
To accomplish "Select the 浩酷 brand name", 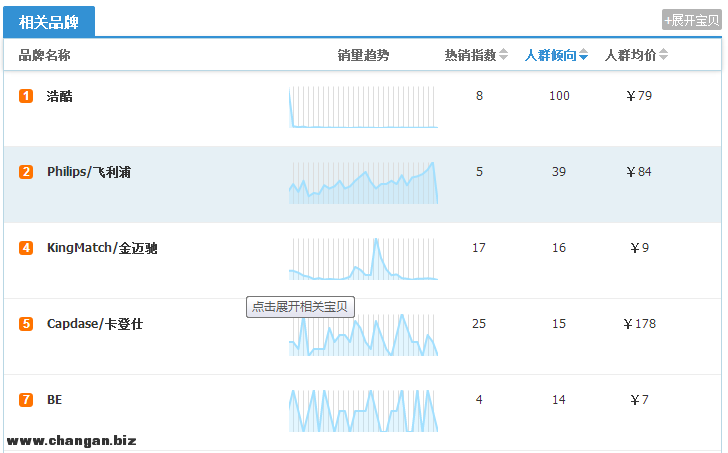I will point(59,96).
